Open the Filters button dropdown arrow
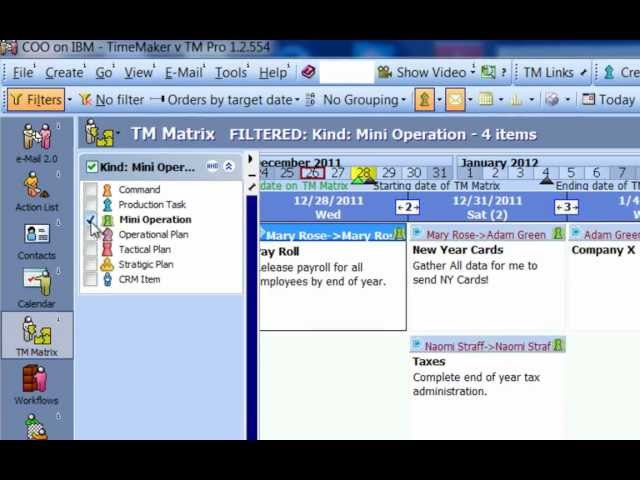Image resolution: width=640 pixels, height=480 pixels. [x=70, y=100]
